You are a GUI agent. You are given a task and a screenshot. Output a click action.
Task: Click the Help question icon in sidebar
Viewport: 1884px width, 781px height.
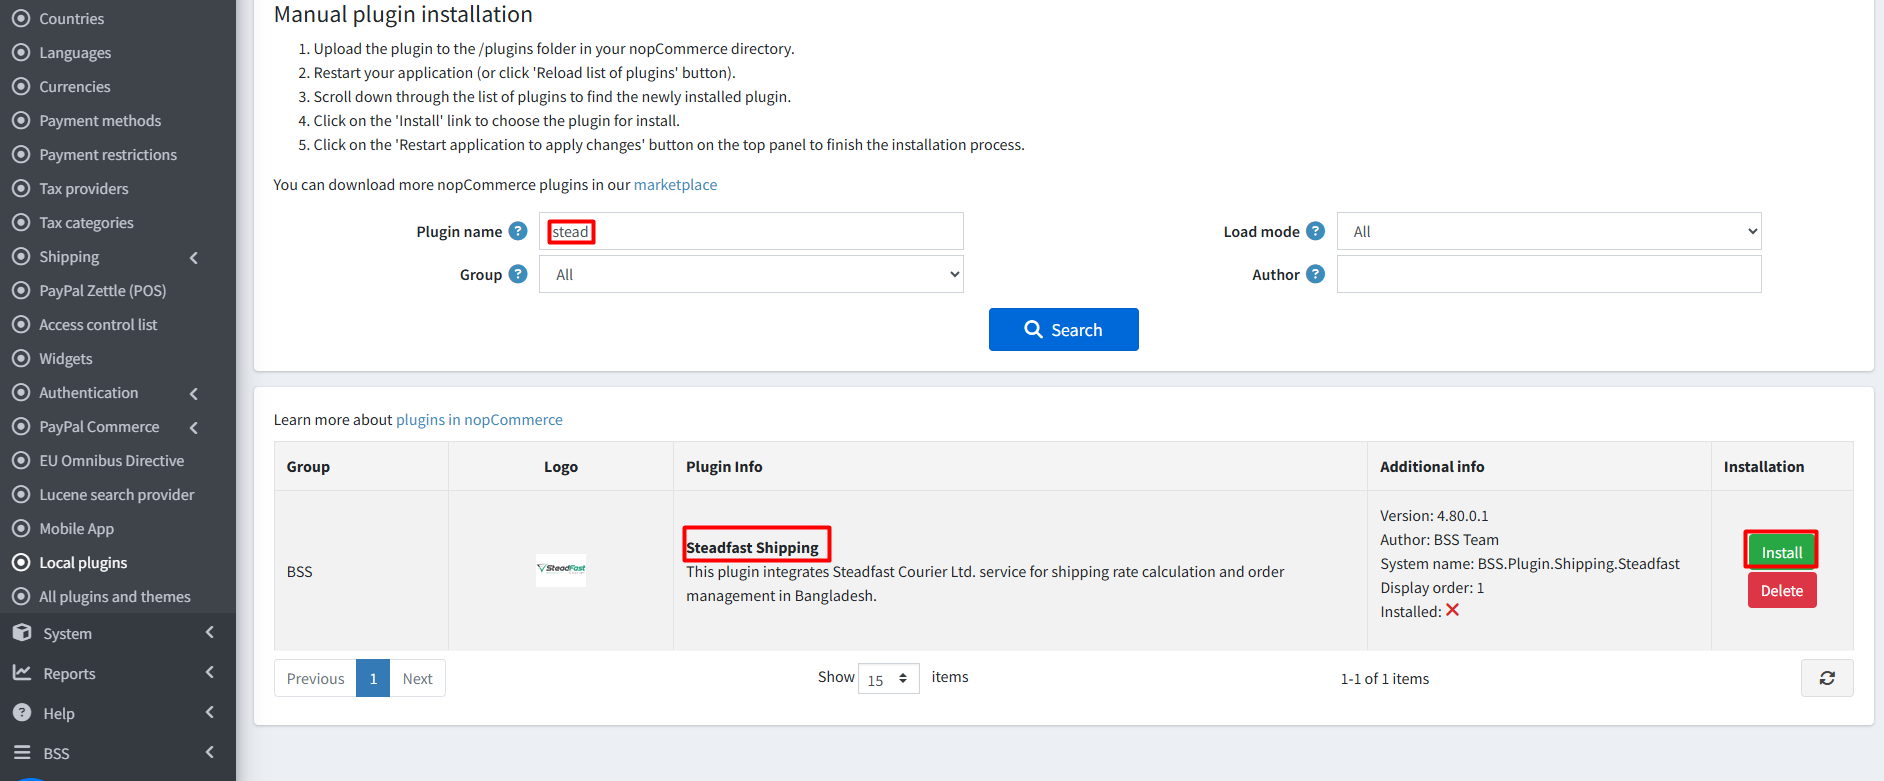(x=22, y=713)
